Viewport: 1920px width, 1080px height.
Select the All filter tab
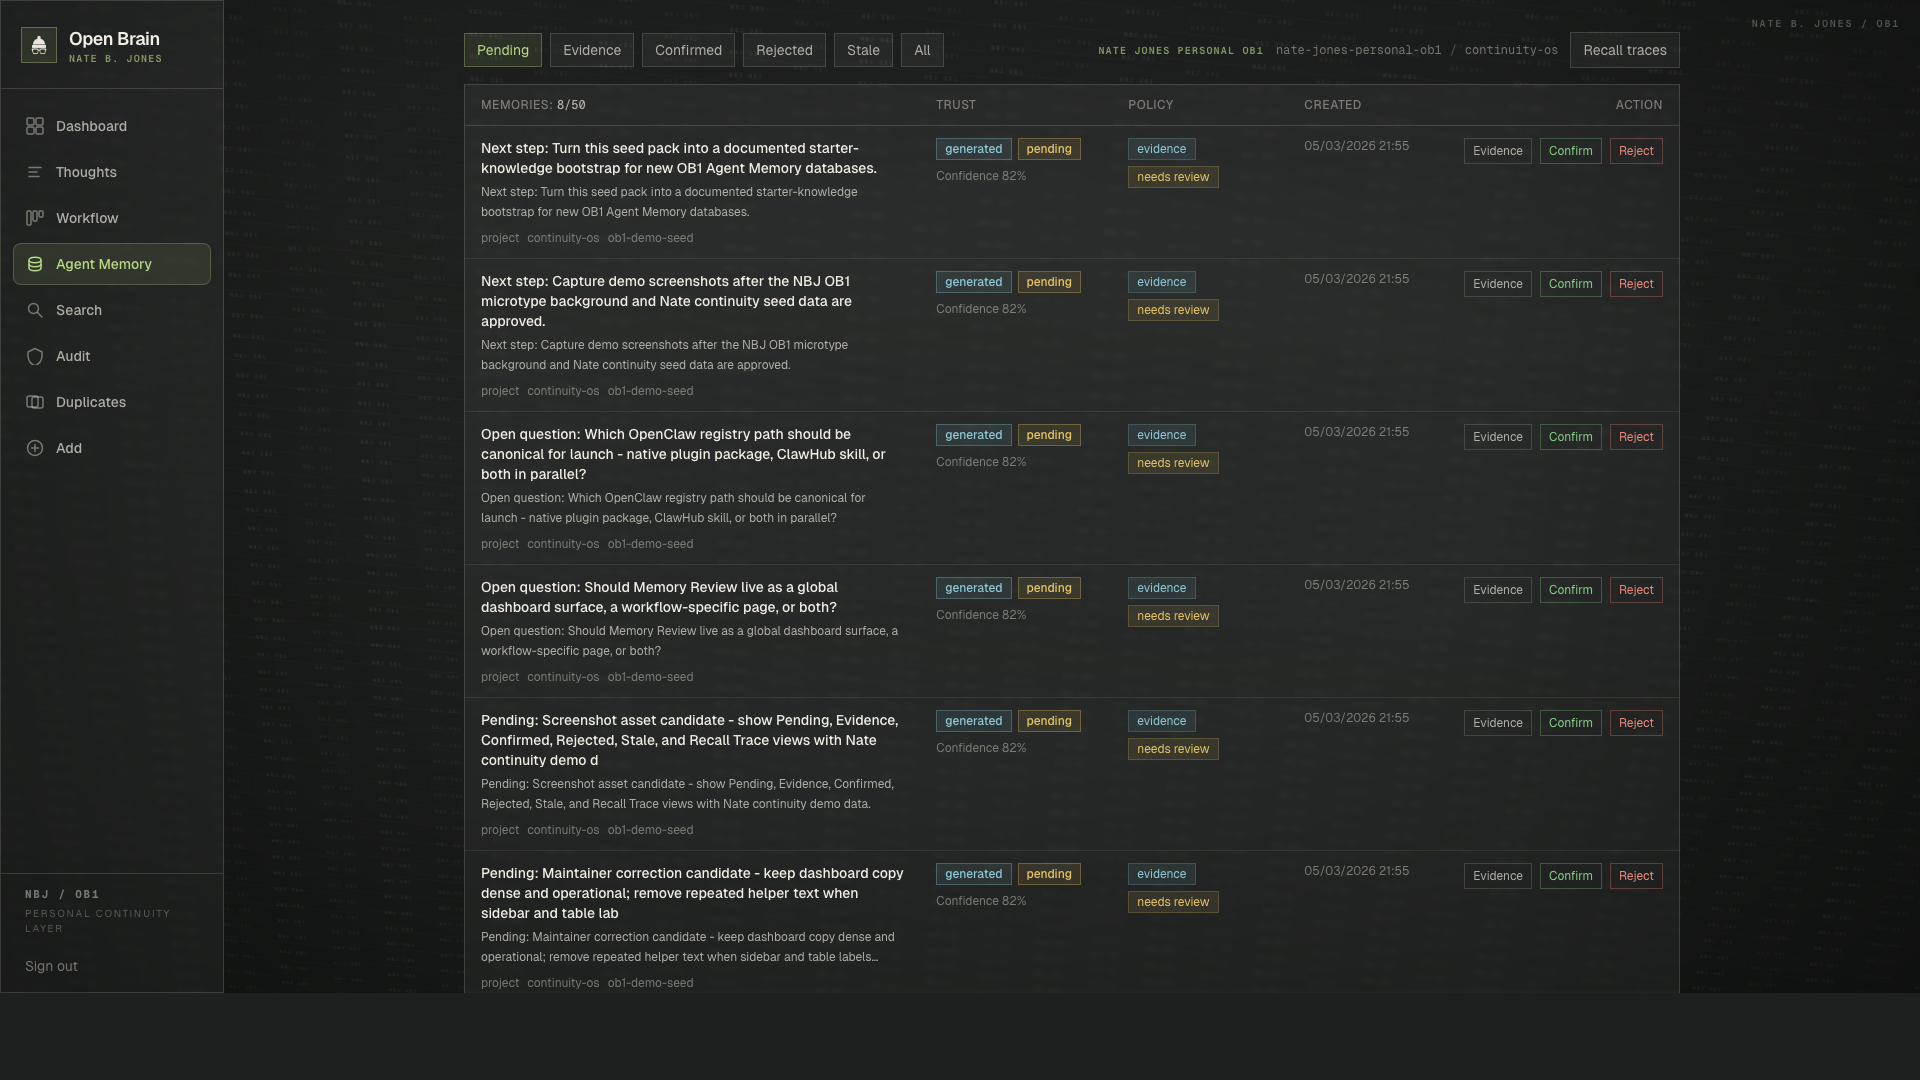[x=922, y=50]
